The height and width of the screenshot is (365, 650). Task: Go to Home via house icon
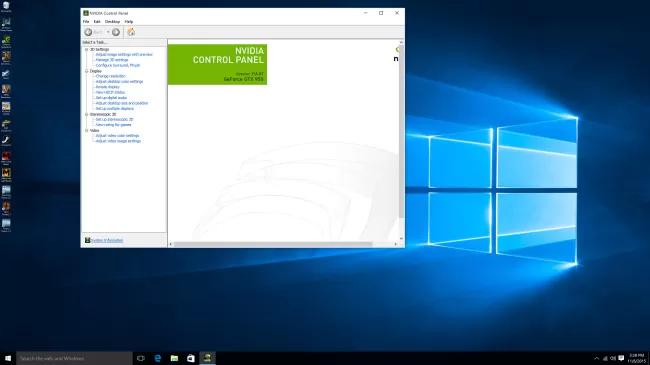[x=131, y=32]
